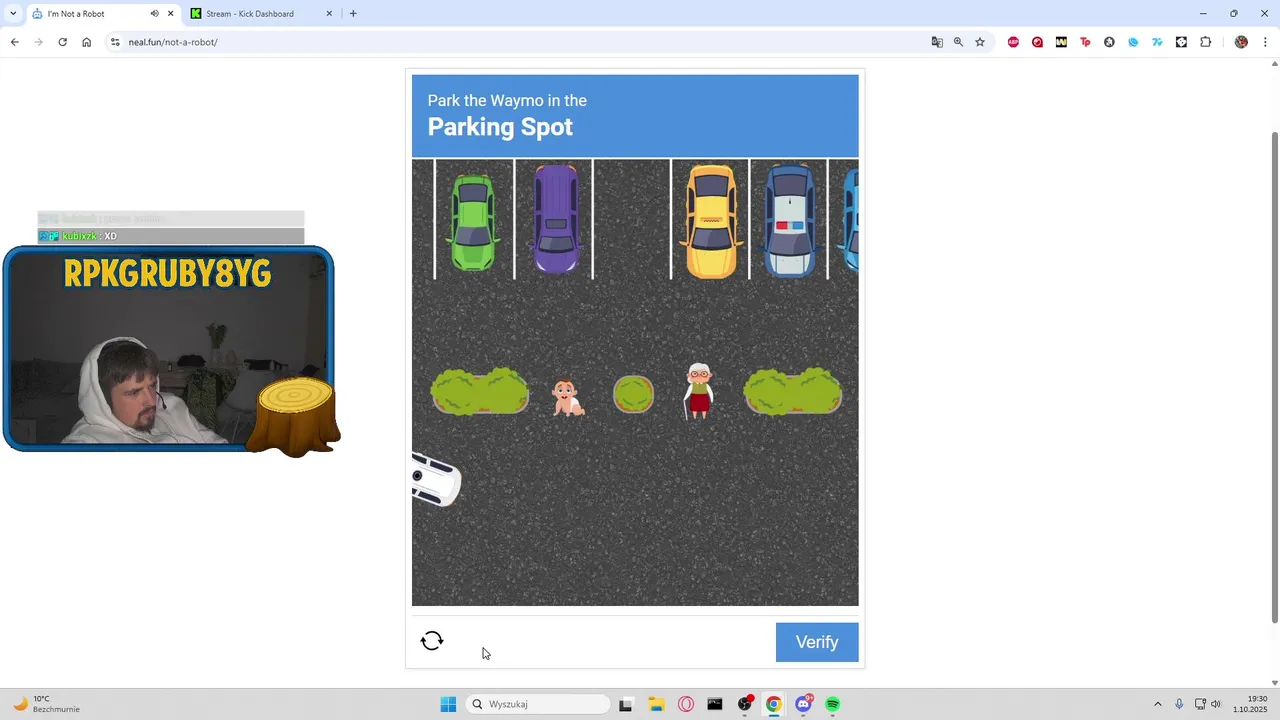1280x720 pixels.
Task: Open the ABP adblock extension
Action: (x=1013, y=42)
